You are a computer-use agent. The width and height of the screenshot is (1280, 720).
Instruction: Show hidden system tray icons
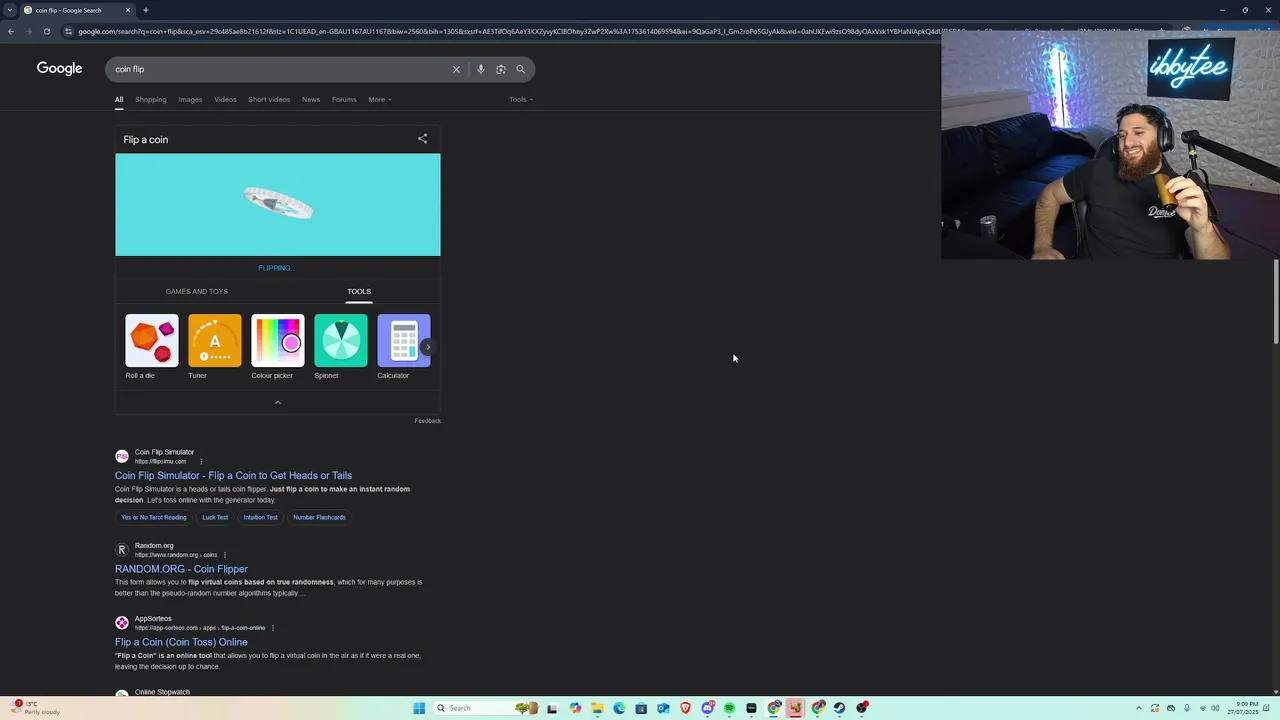(1138, 708)
